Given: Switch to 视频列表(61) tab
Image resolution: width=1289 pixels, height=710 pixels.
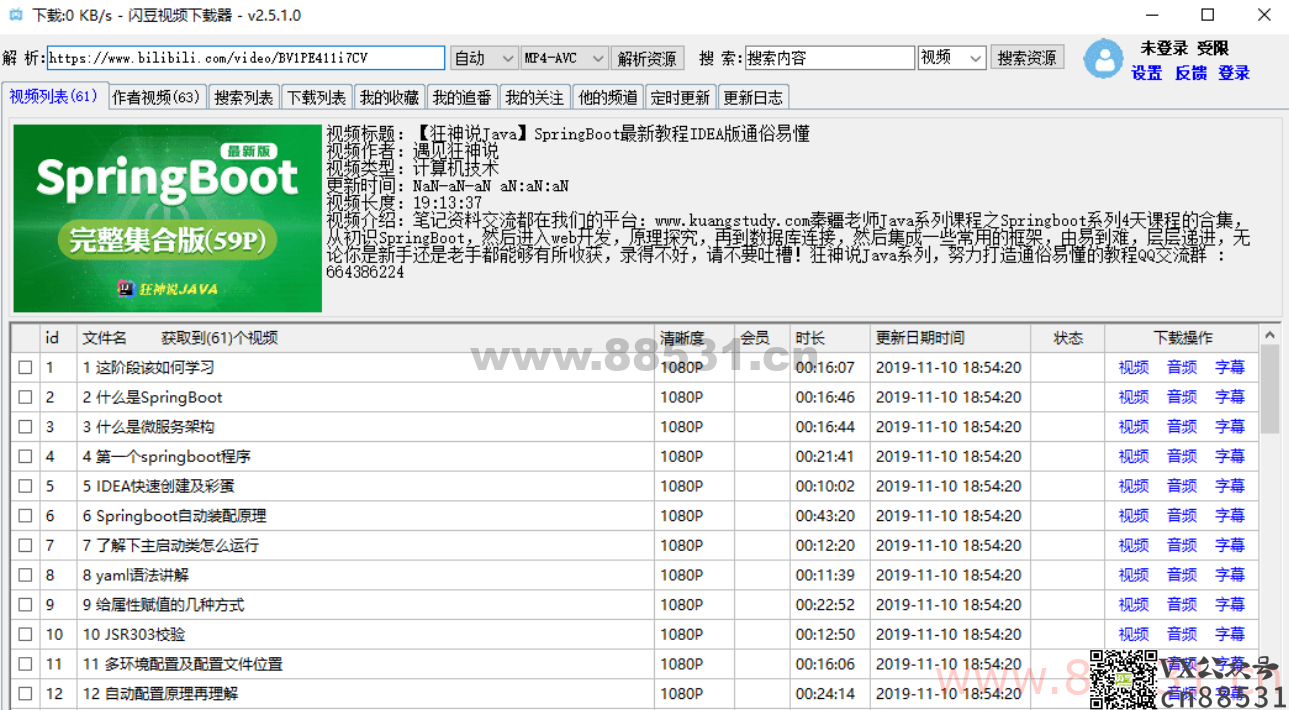Looking at the screenshot, I should point(53,96).
